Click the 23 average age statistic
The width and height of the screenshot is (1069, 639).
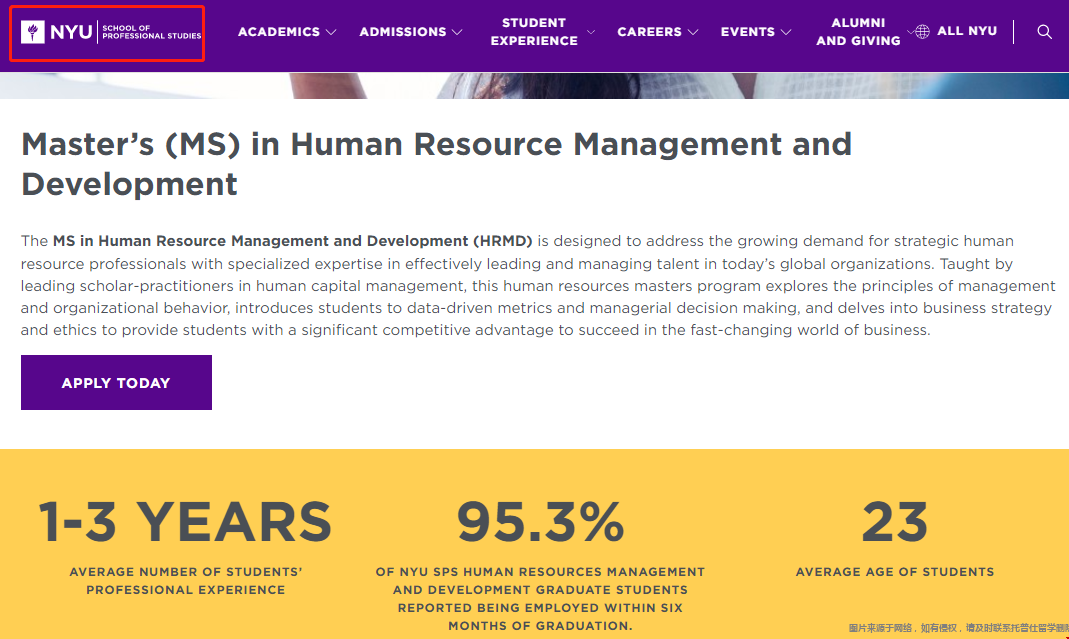pos(894,522)
